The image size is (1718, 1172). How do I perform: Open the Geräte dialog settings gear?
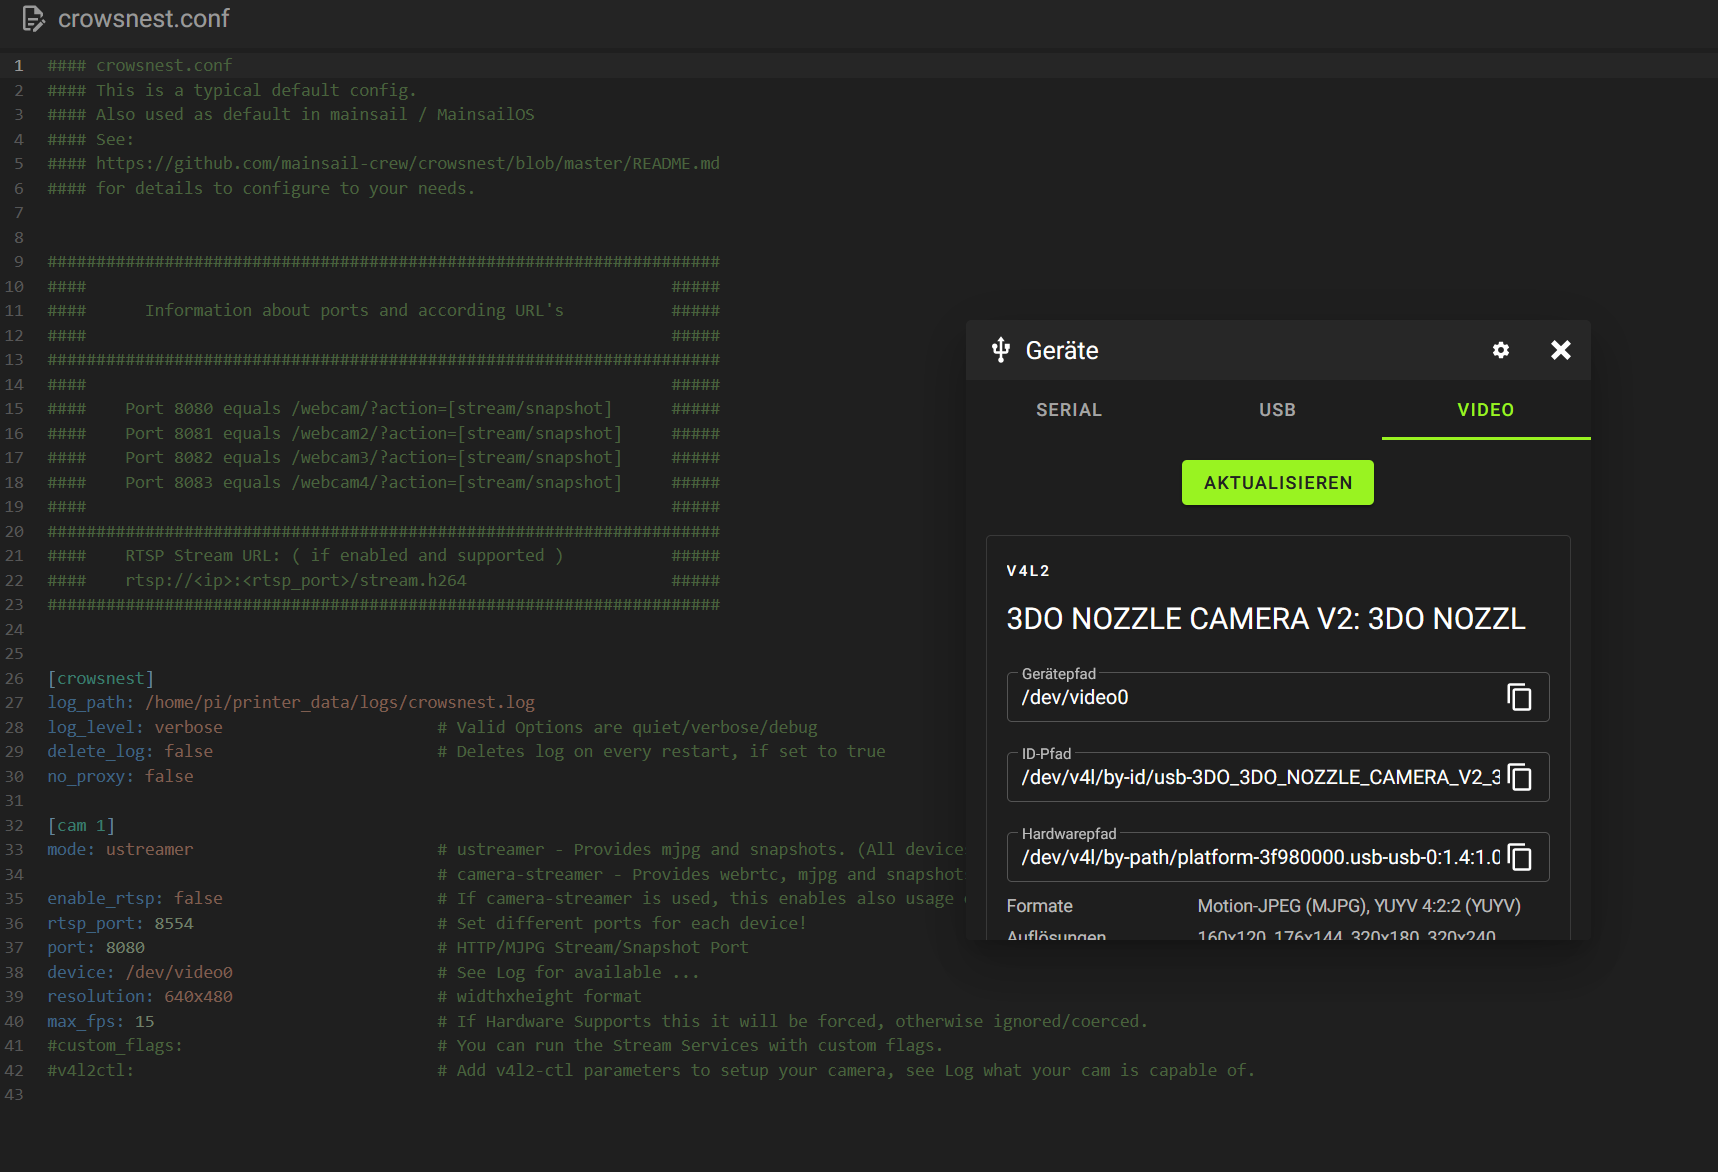[1500, 350]
